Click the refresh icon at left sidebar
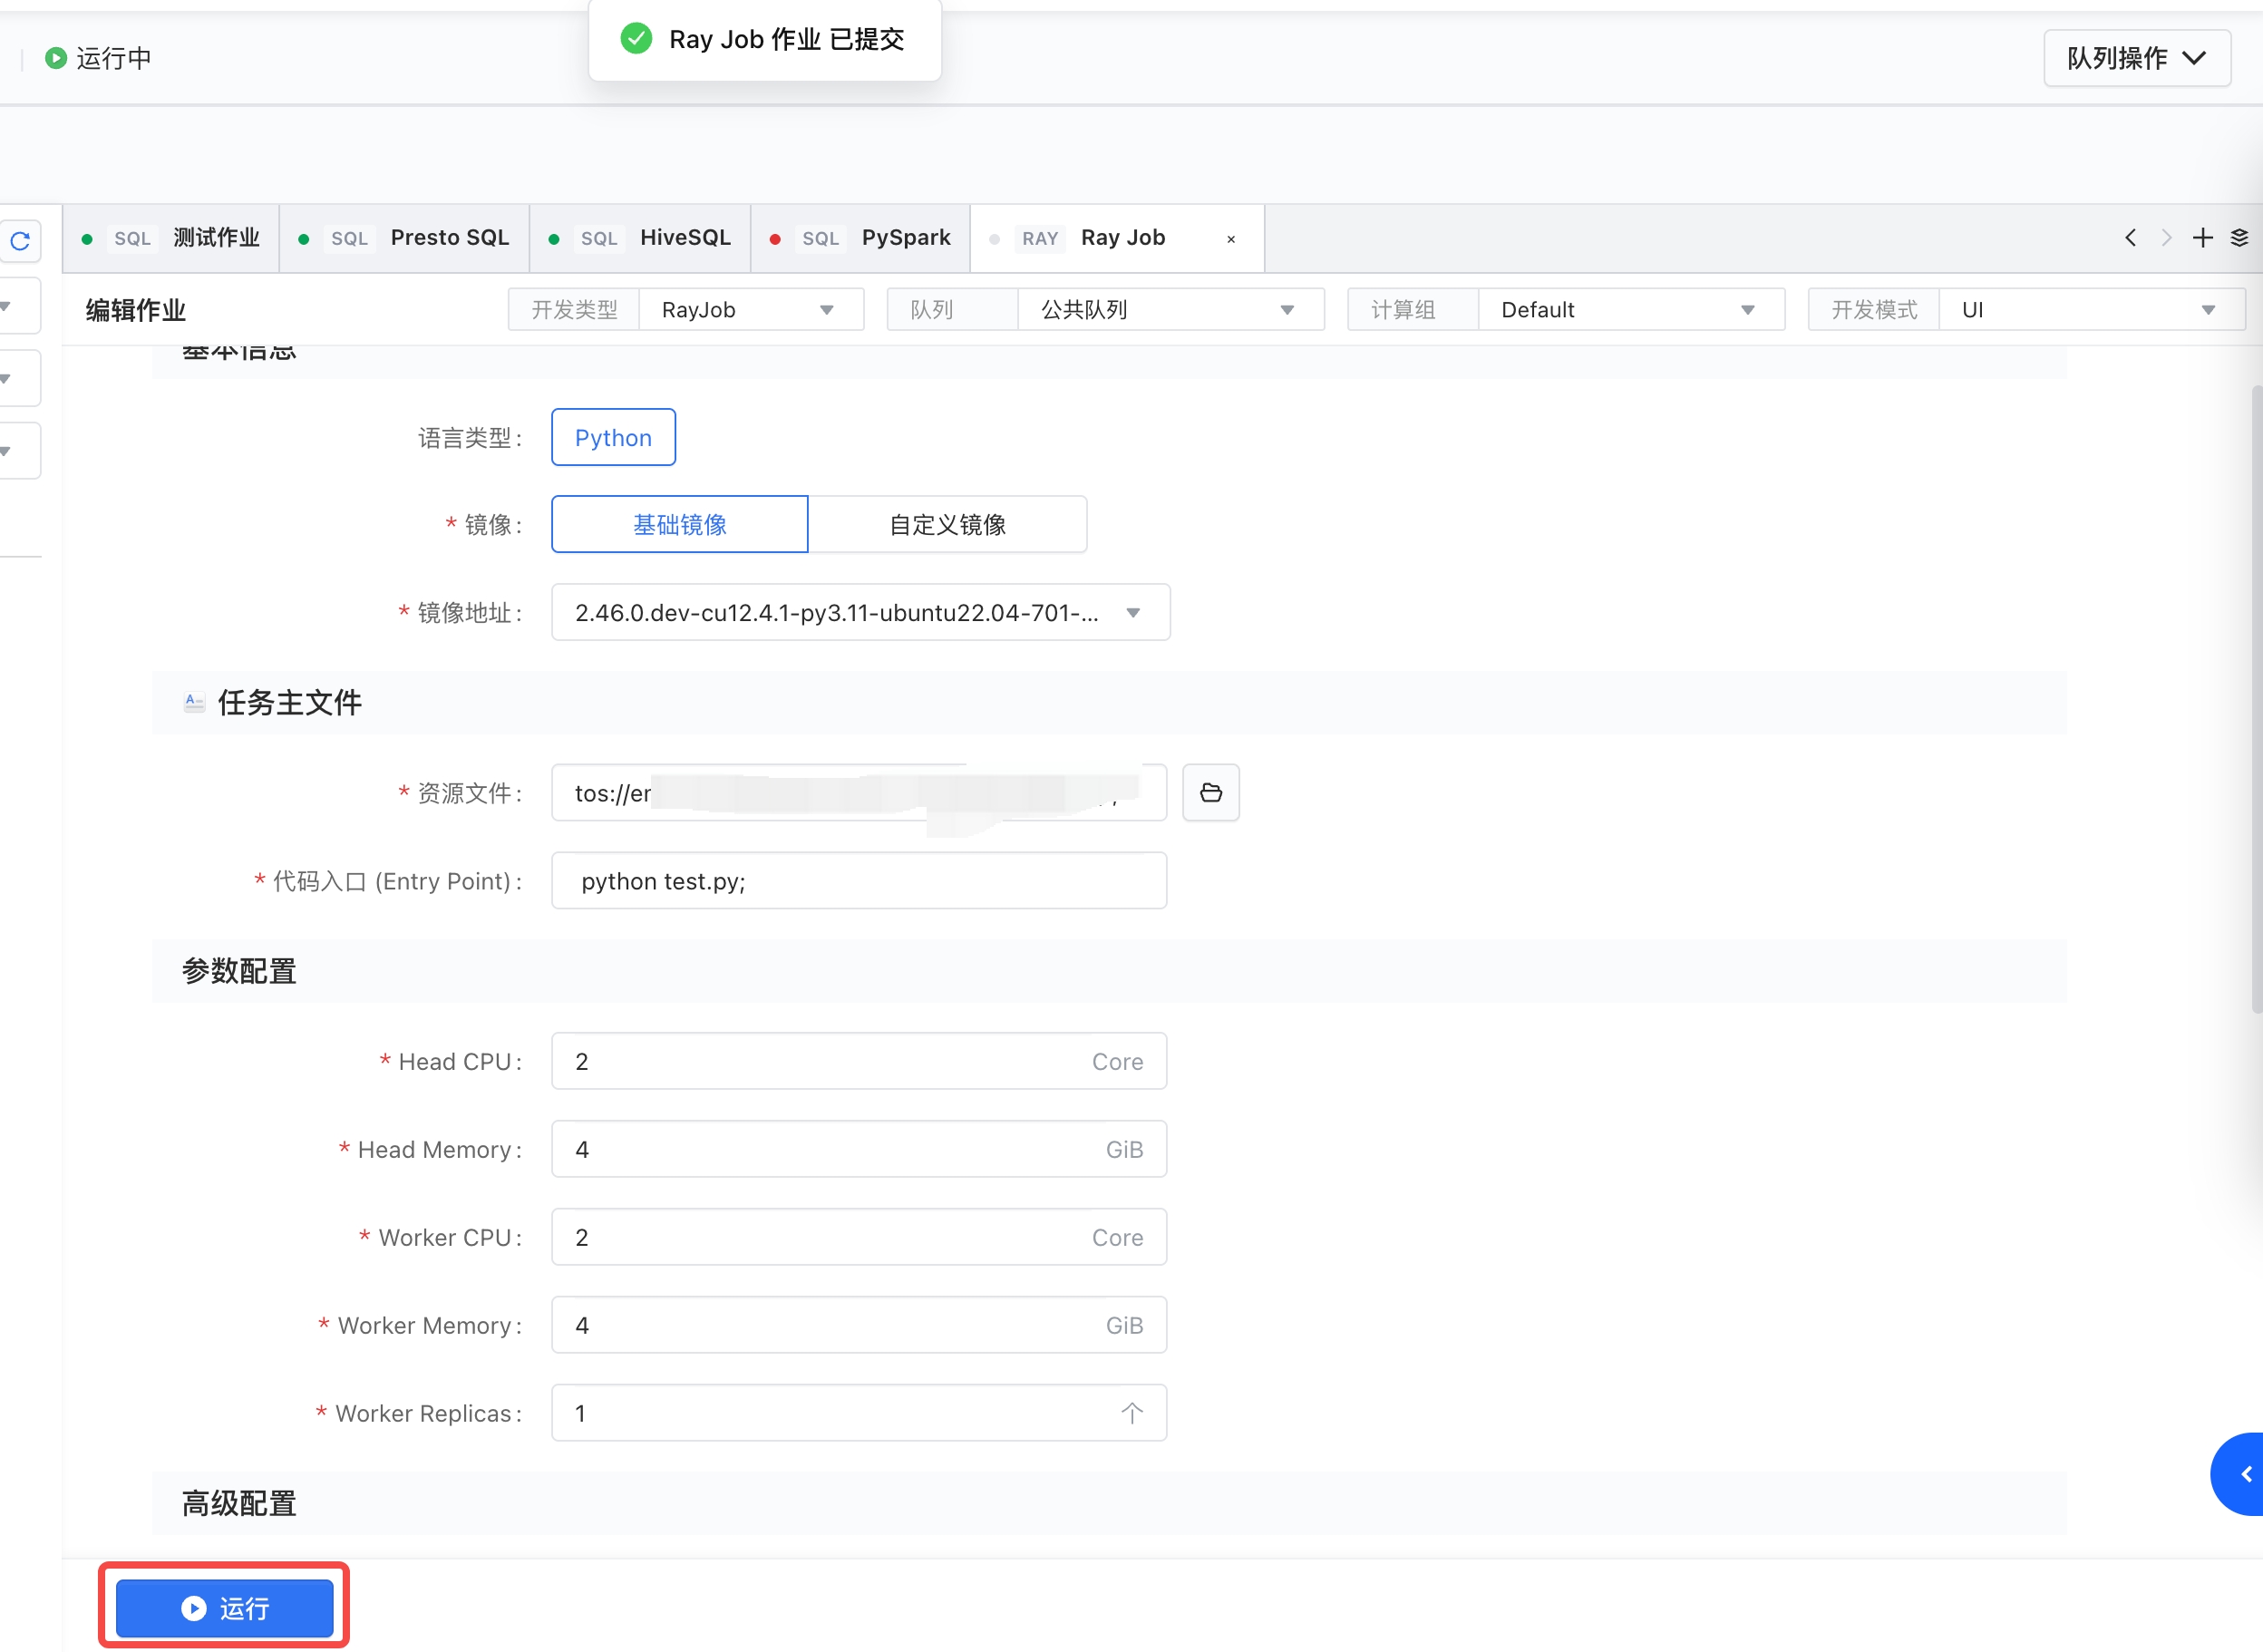 20,241
